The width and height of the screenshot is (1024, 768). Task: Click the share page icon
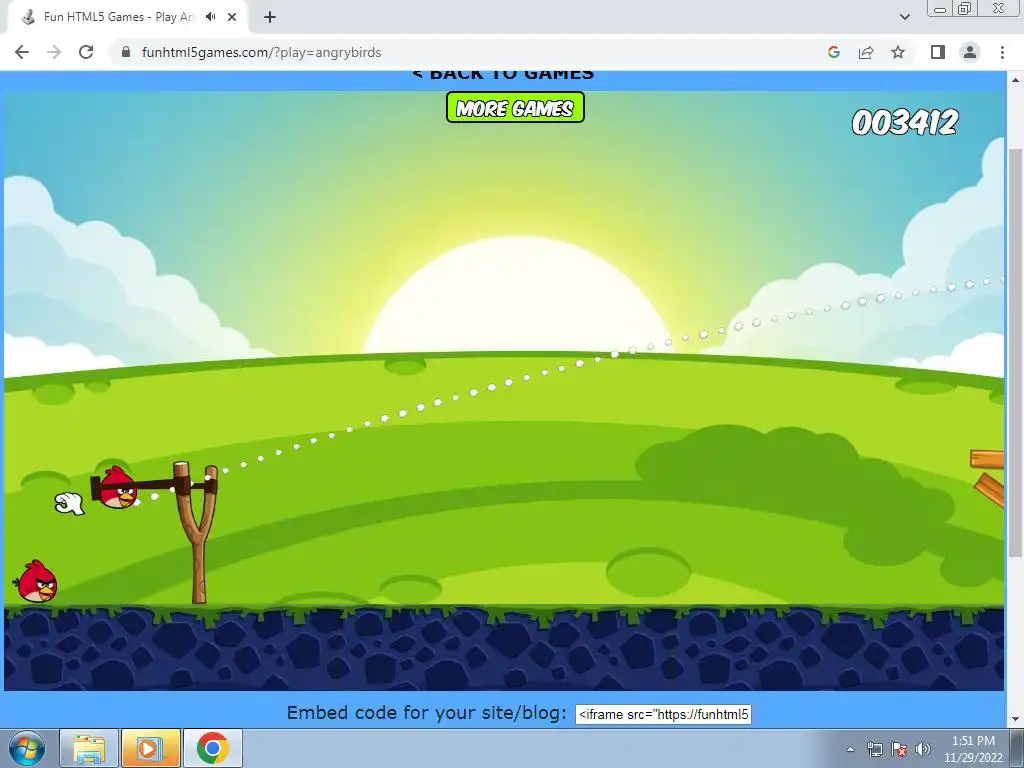coord(866,52)
